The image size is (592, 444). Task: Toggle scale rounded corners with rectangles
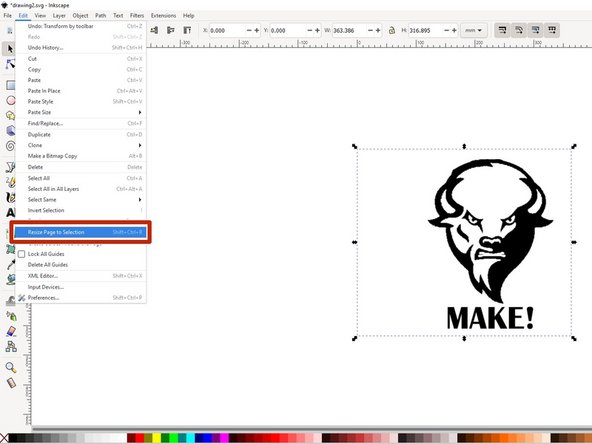pos(519,30)
